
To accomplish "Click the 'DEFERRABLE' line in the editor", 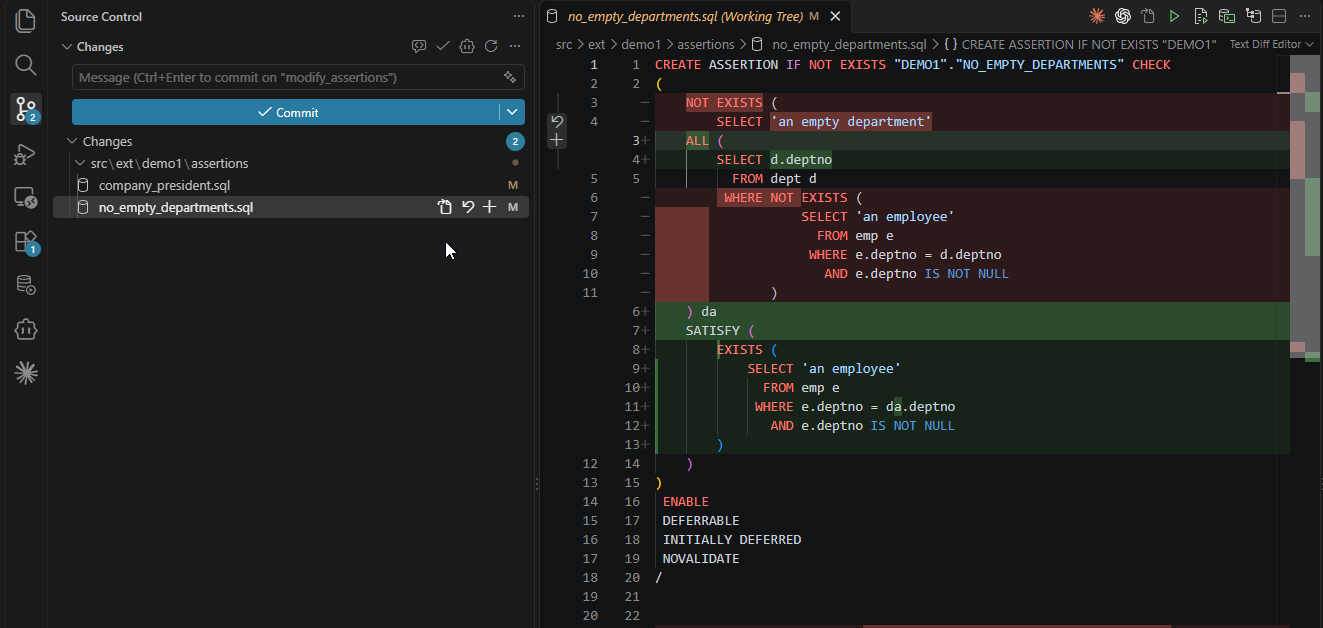I will click(x=701, y=521).
